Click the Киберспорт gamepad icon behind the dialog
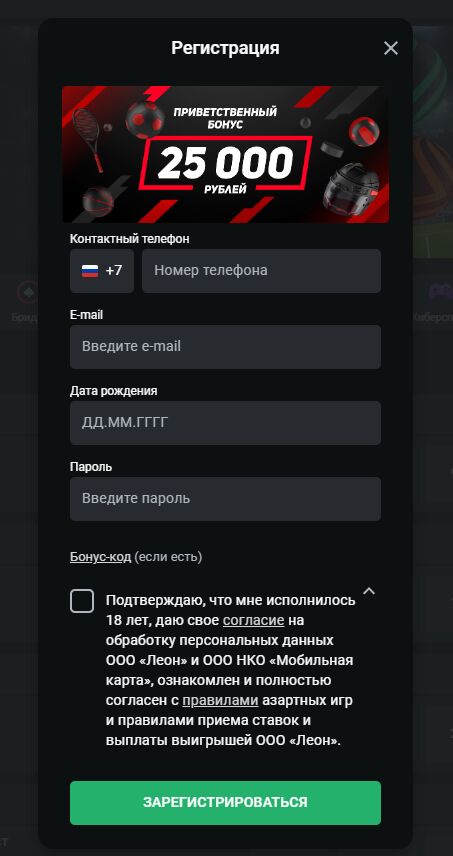This screenshot has height=856, width=453. tap(439, 293)
